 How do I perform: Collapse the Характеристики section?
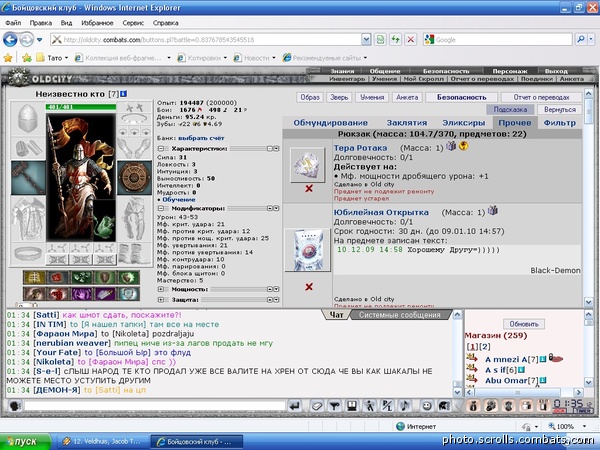click(161, 148)
